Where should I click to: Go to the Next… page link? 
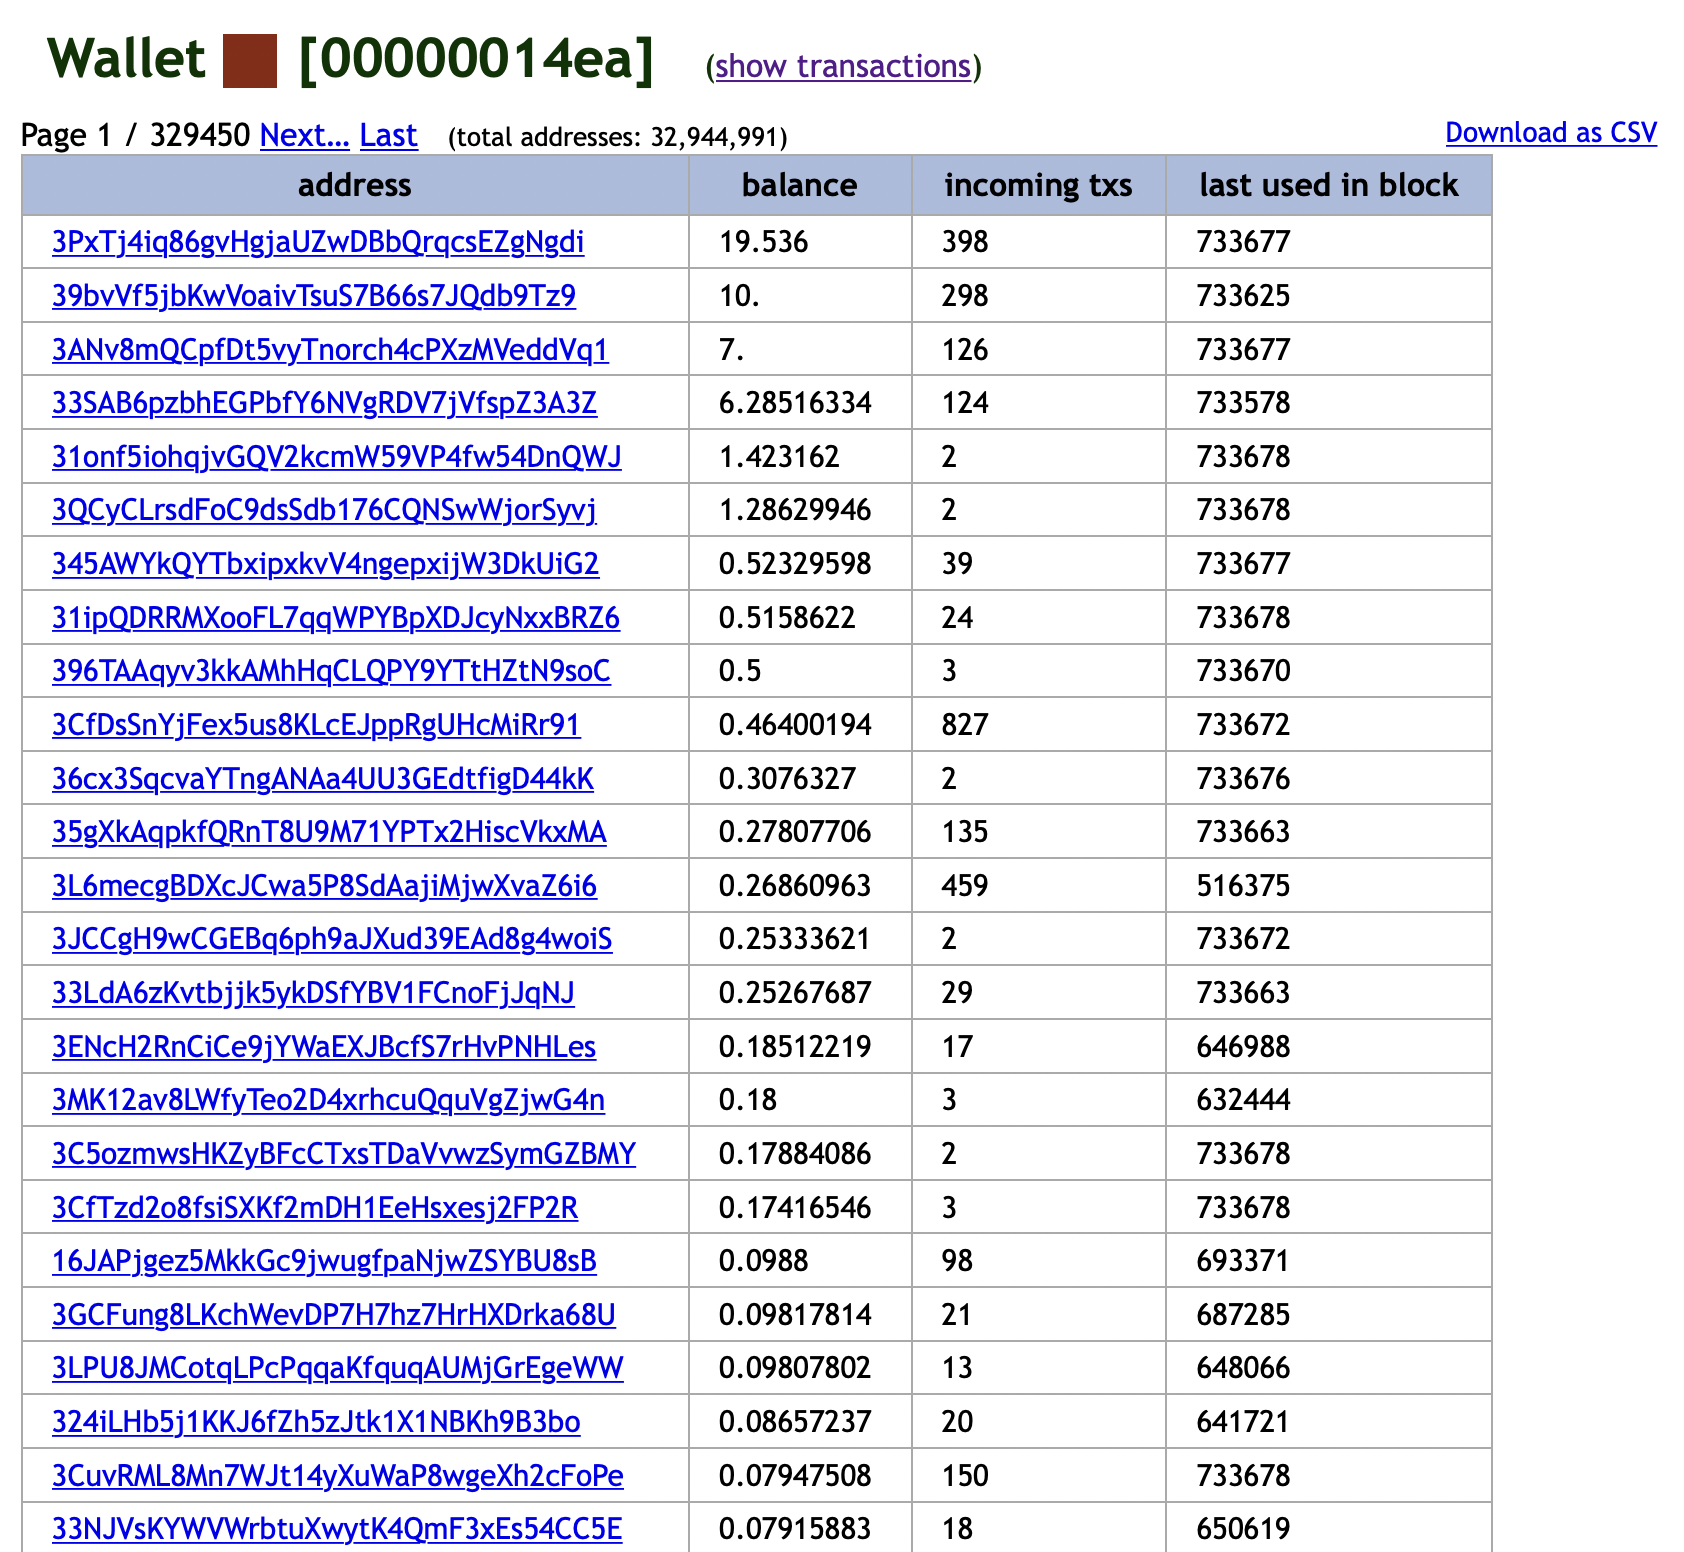pos(304,135)
